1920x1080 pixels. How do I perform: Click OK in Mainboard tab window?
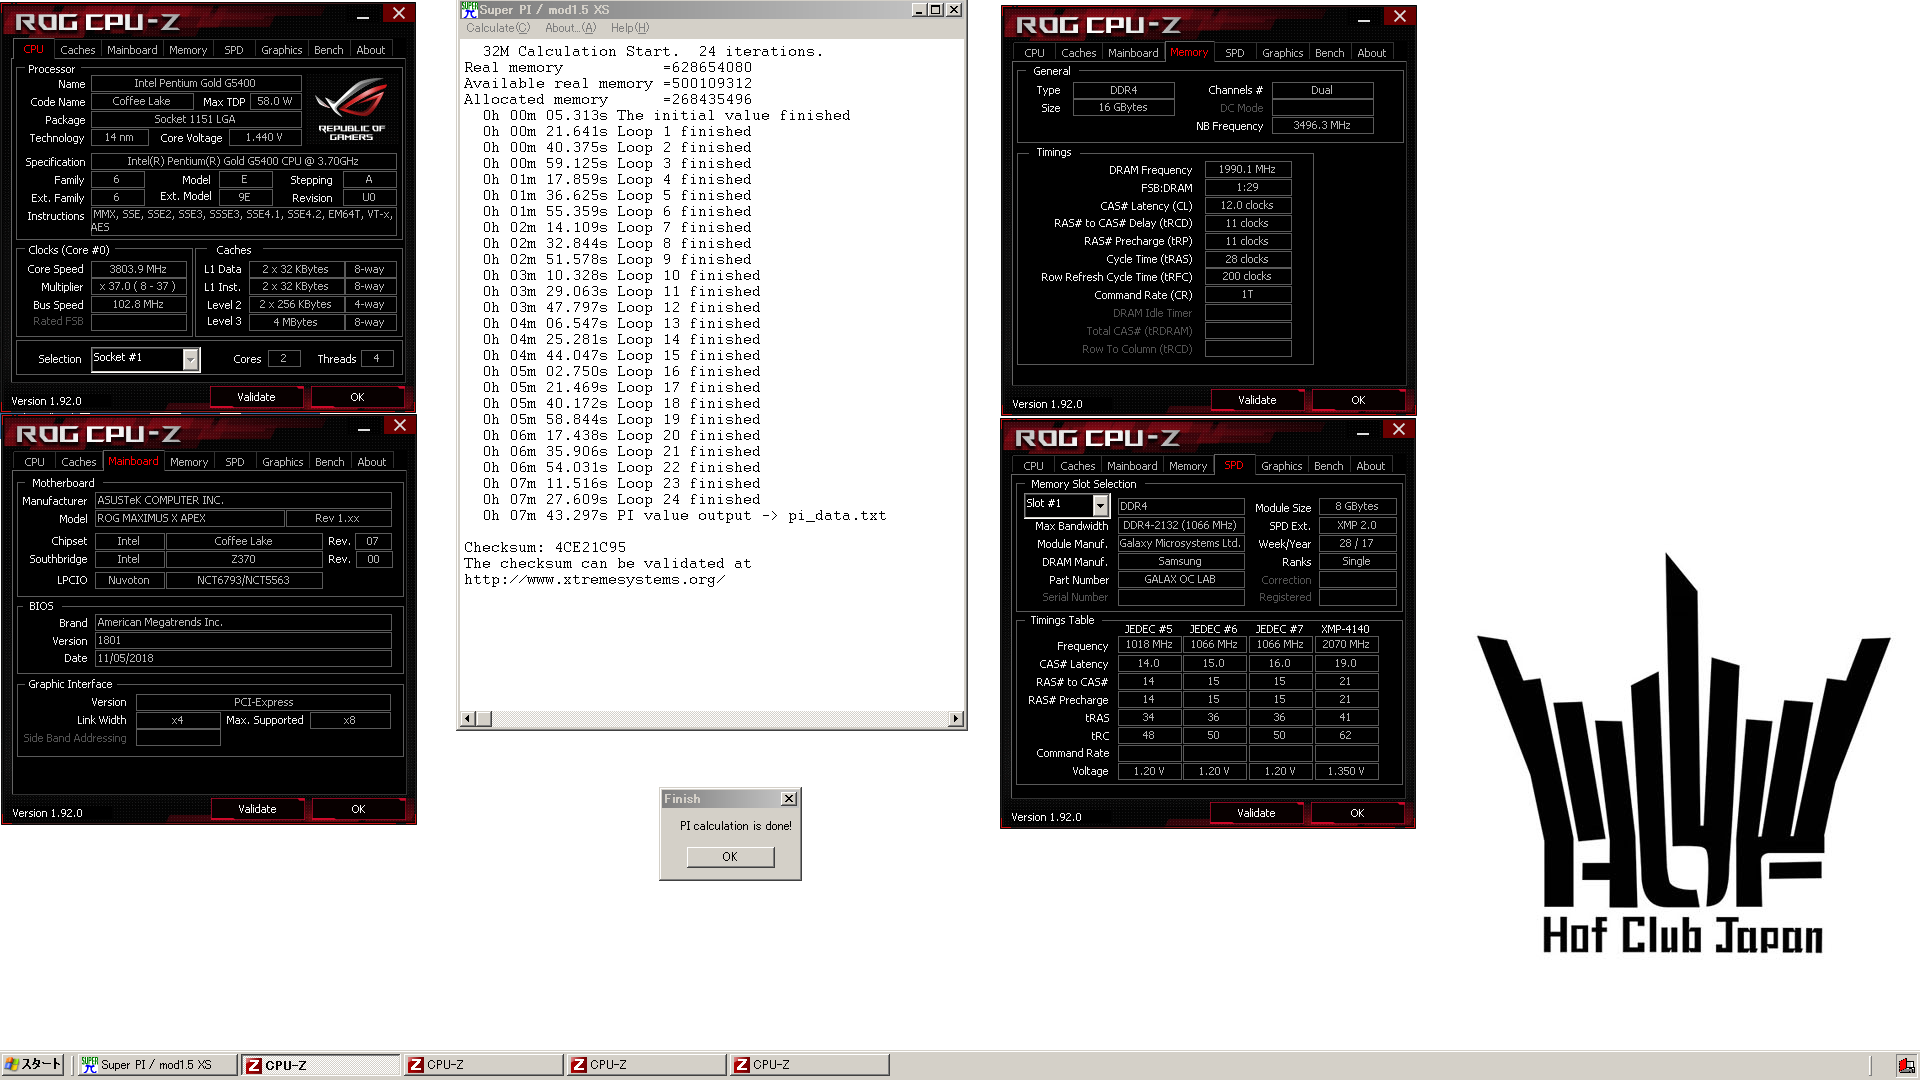[358, 809]
